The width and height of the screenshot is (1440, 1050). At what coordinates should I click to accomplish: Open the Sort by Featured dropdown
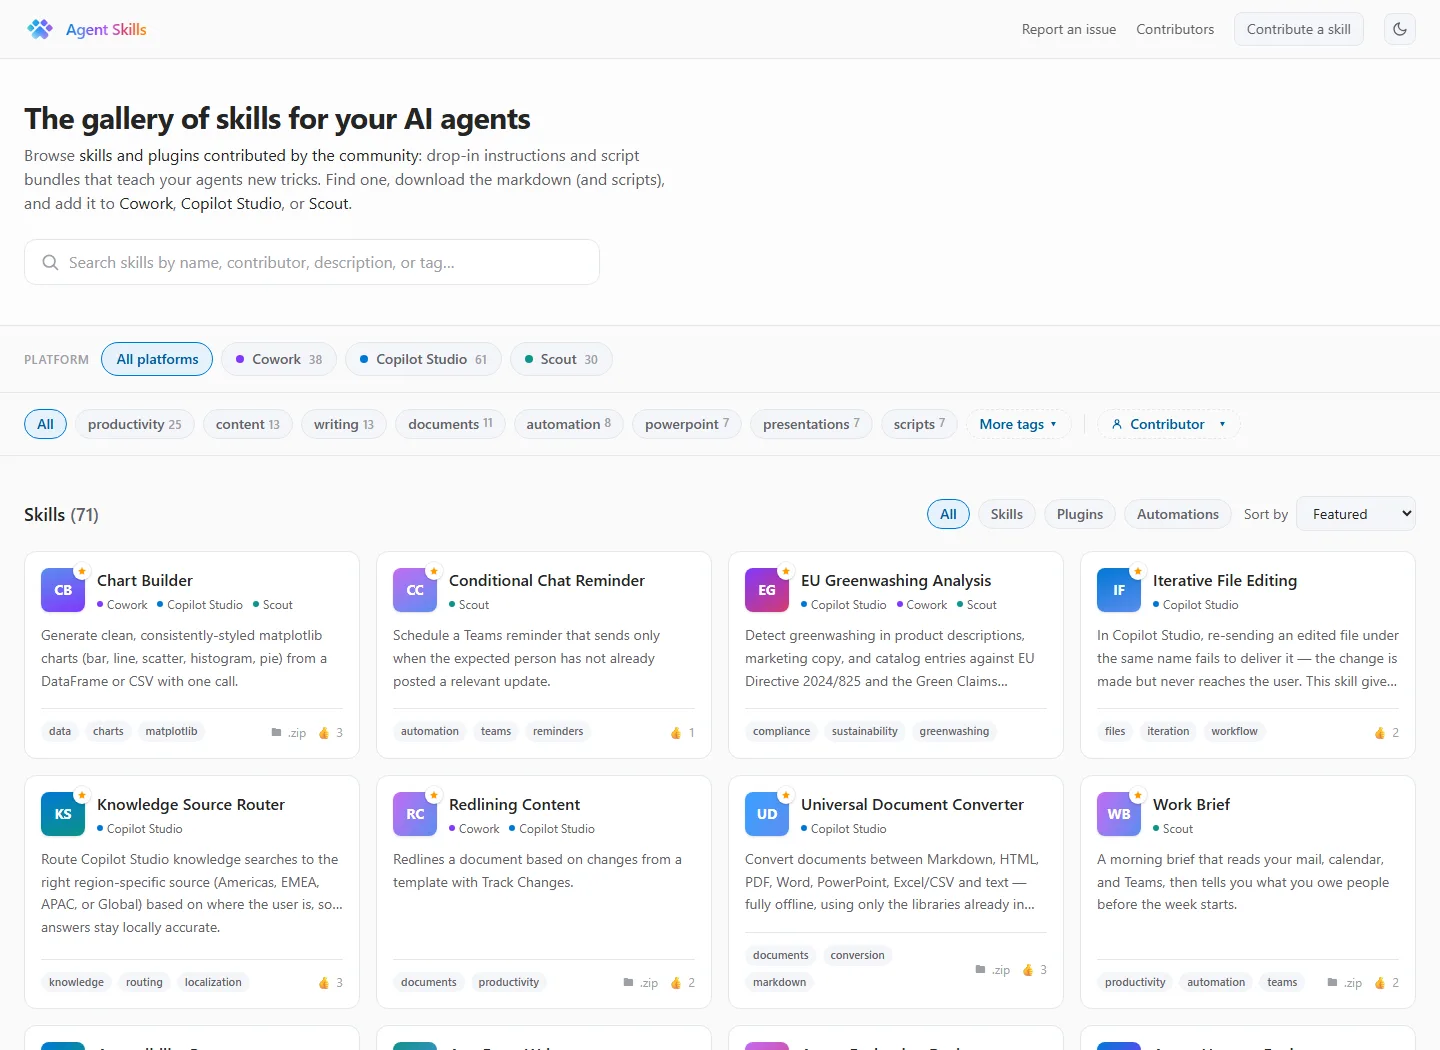(x=1356, y=514)
